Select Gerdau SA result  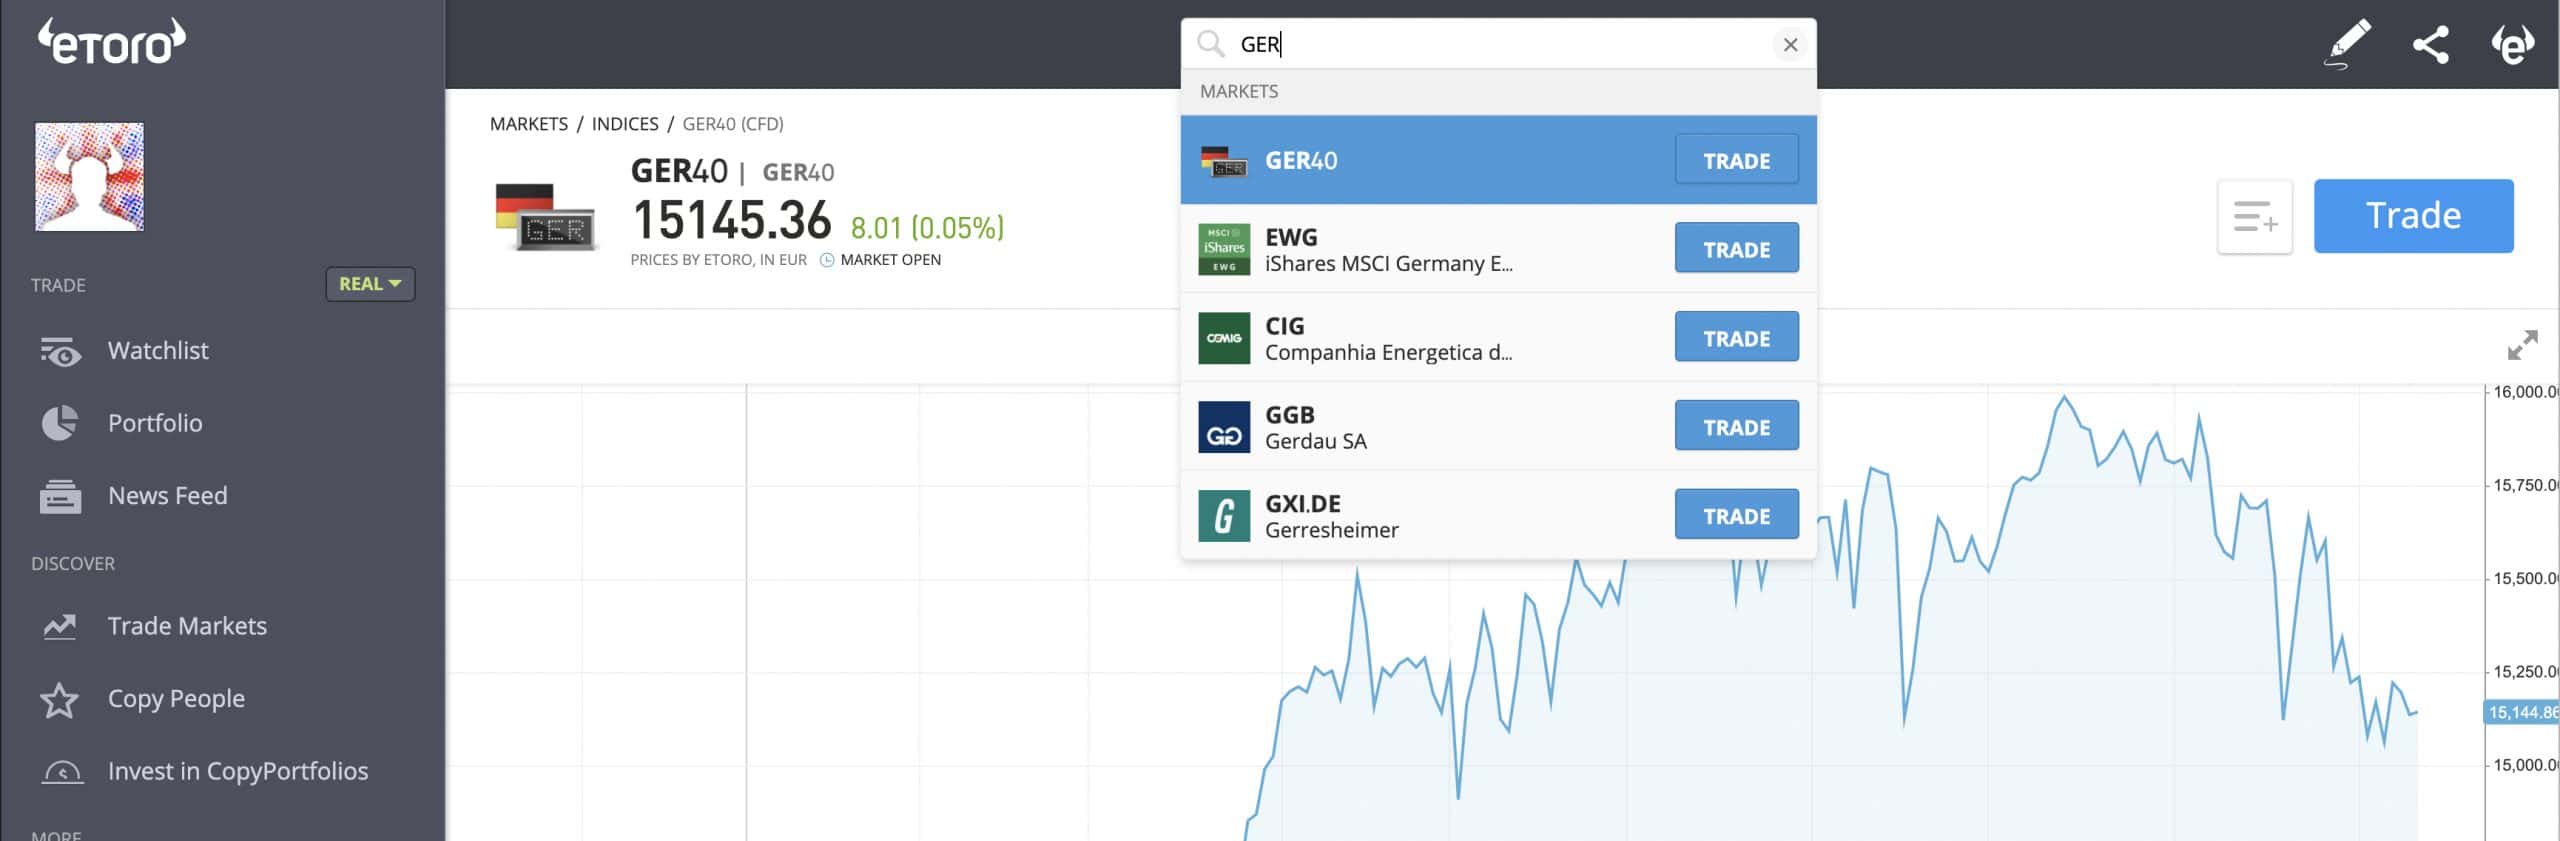point(1498,427)
